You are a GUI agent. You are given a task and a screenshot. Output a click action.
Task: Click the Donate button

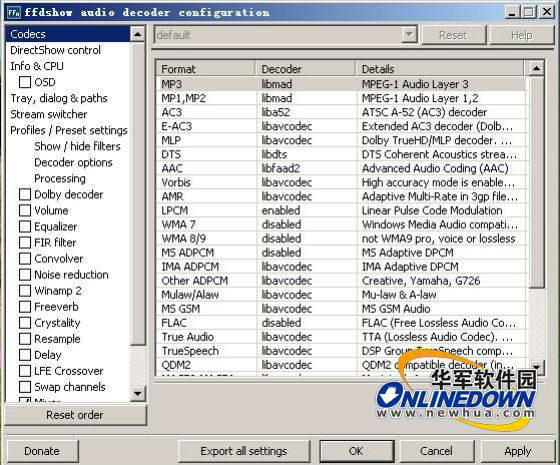click(42, 451)
